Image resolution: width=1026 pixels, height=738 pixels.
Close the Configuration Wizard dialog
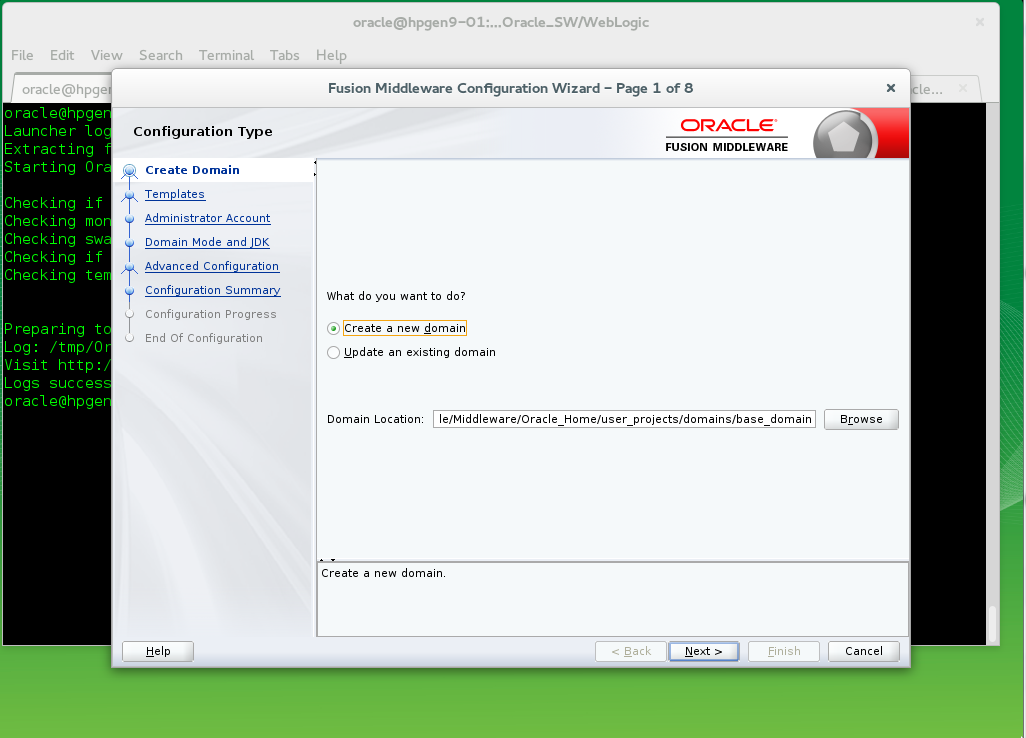[890, 88]
